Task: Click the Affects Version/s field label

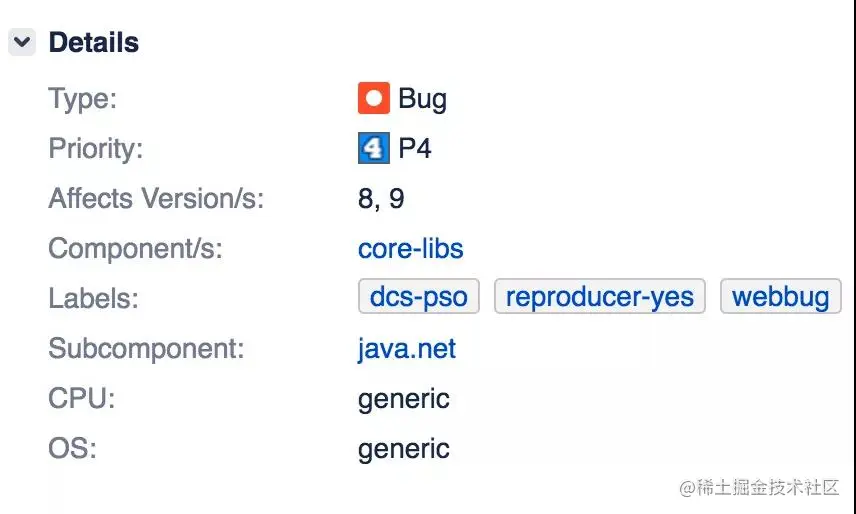Action: (156, 198)
